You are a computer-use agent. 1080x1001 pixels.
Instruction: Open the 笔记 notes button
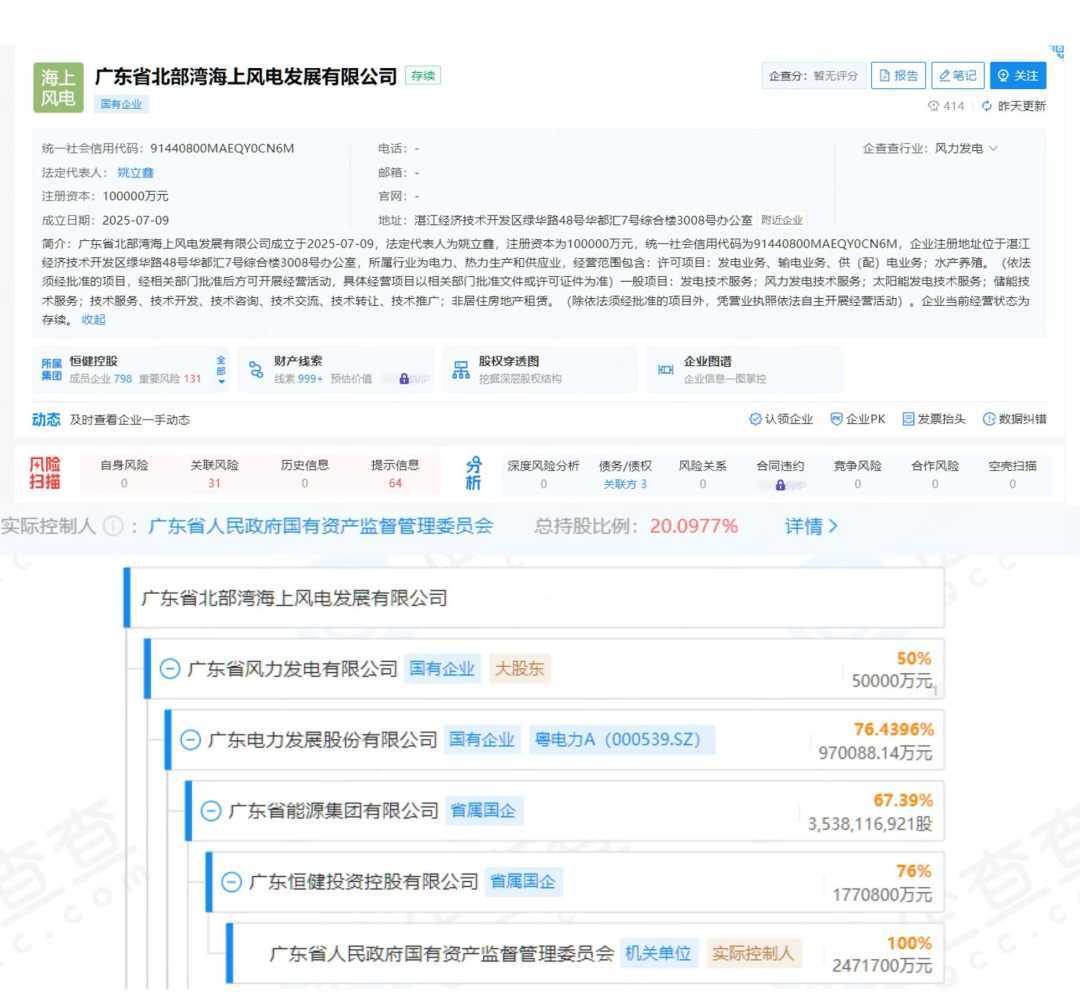[957, 76]
